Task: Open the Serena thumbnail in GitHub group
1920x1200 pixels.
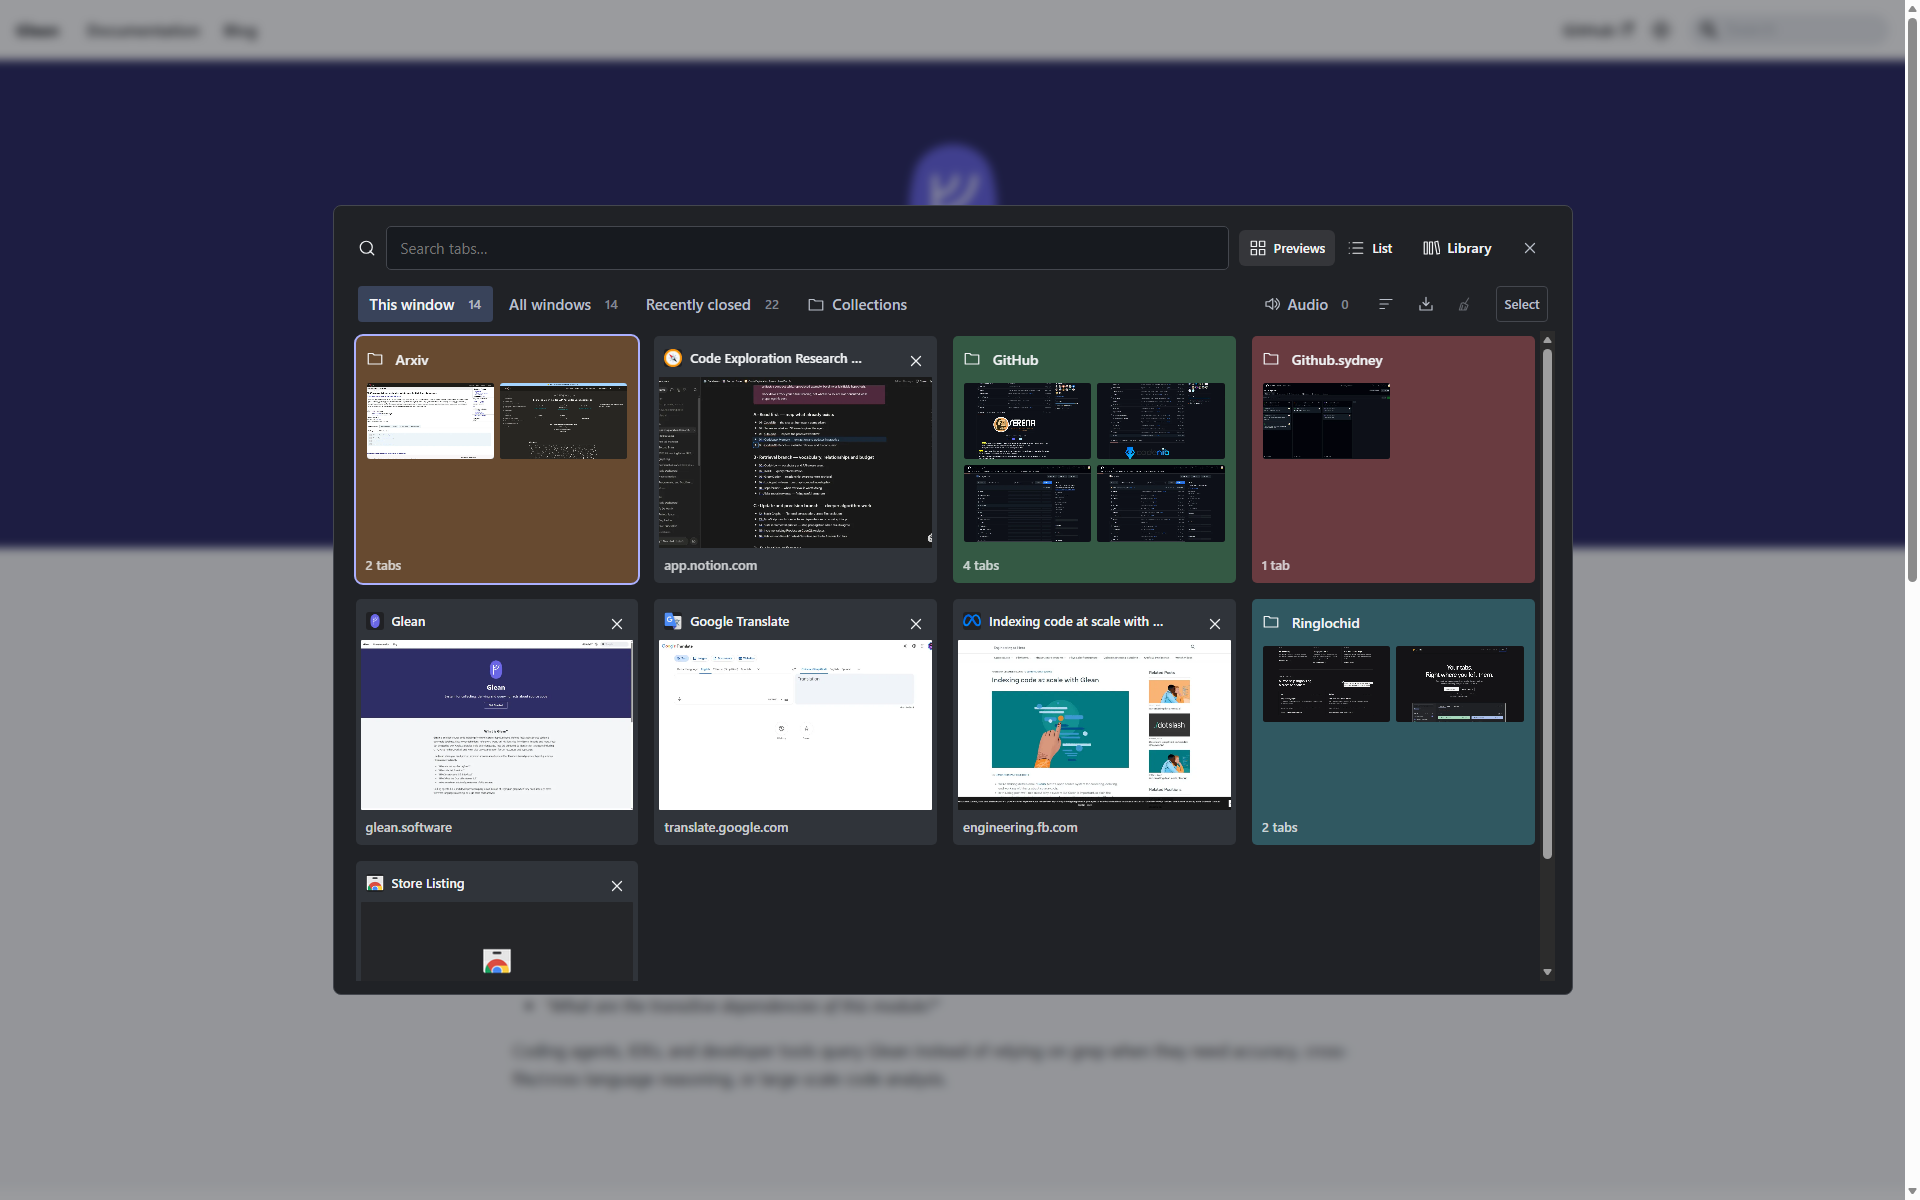Action: 1027,421
